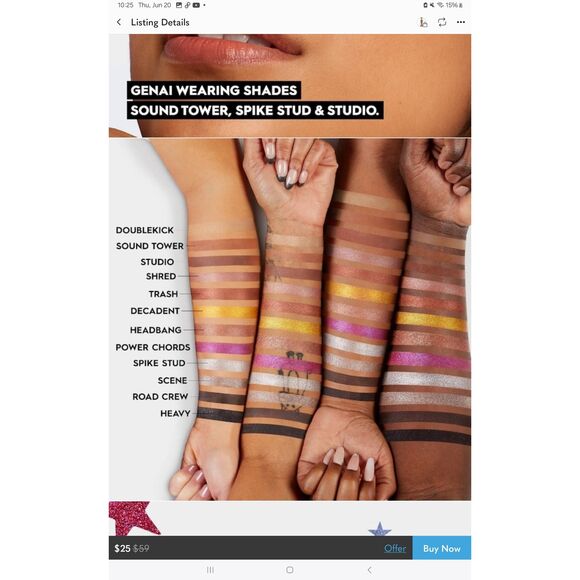
Task: Tap the Listing Details title
Action: (160, 22)
